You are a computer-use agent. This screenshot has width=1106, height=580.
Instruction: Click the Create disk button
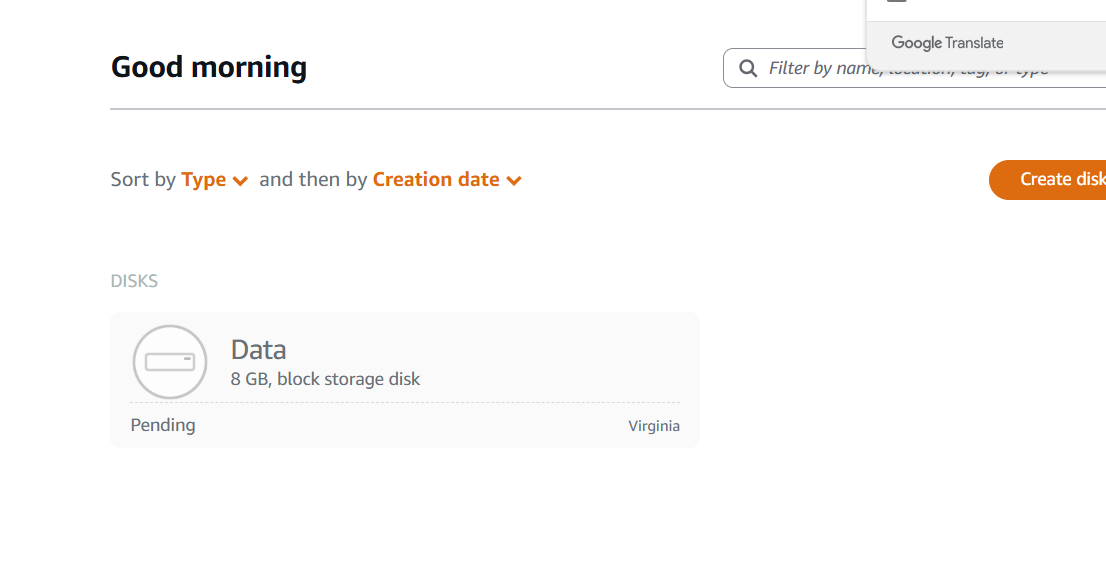[1048, 180]
